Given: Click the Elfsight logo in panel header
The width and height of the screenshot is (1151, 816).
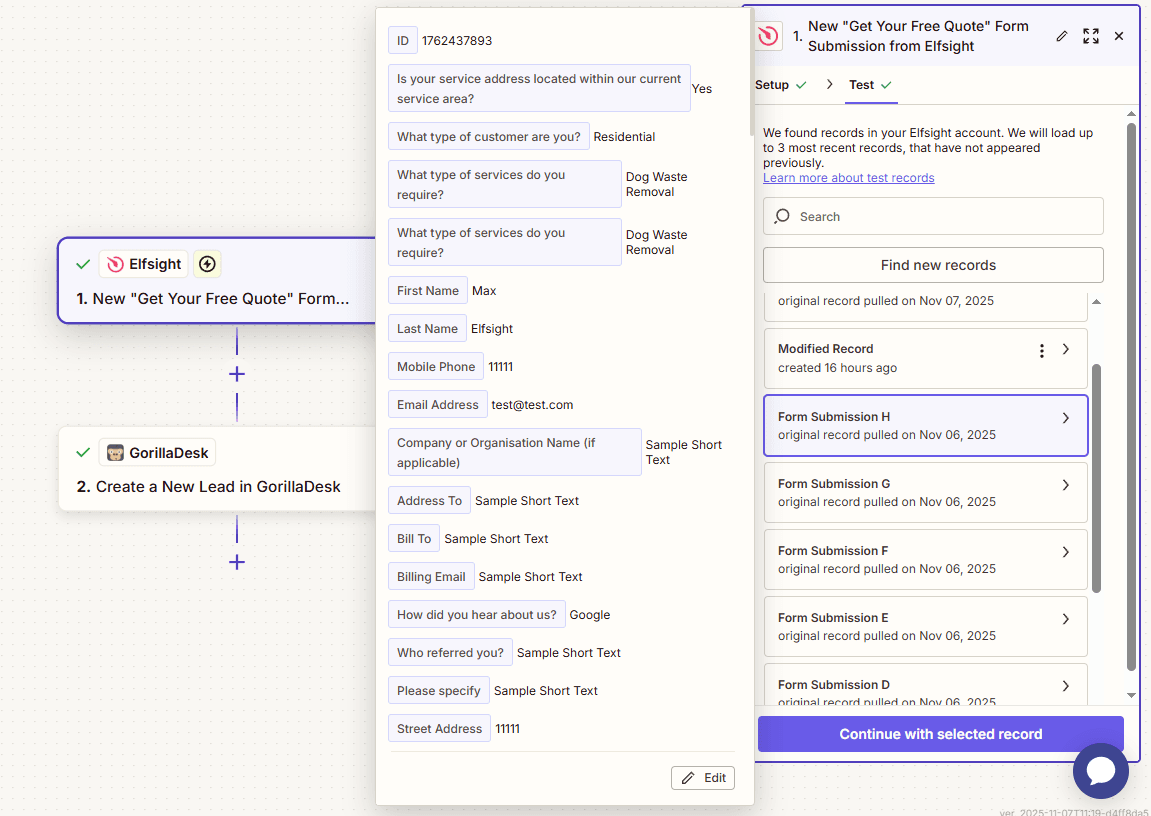Looking at the screenshot, I should pyautogui.click(x=768, y=36).
